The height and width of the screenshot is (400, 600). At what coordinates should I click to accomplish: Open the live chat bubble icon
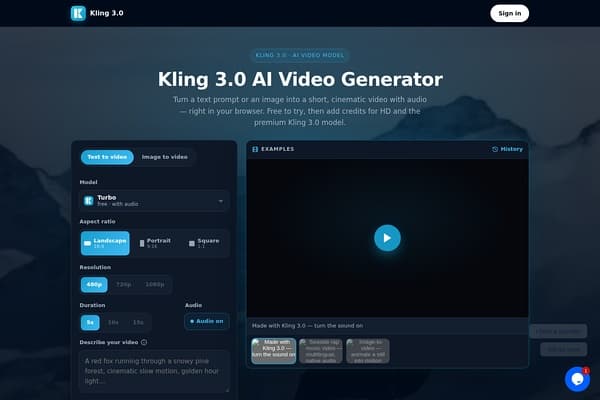(577, 379)
